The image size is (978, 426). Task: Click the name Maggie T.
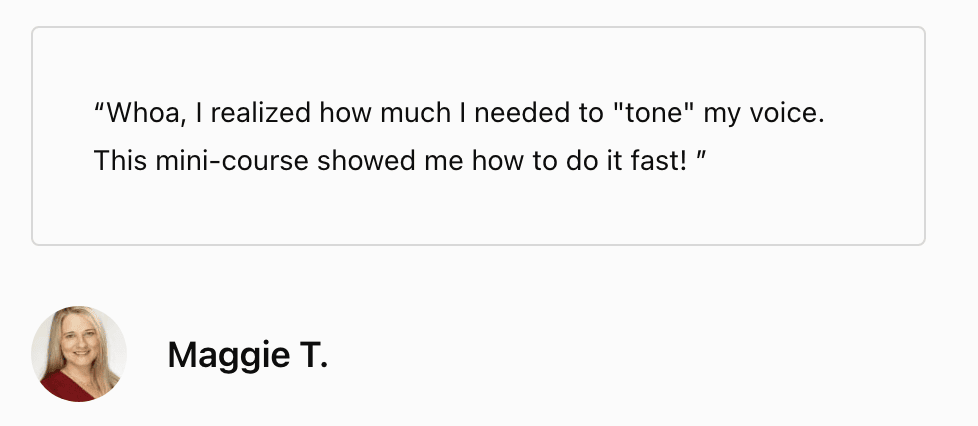coord(247,355)
